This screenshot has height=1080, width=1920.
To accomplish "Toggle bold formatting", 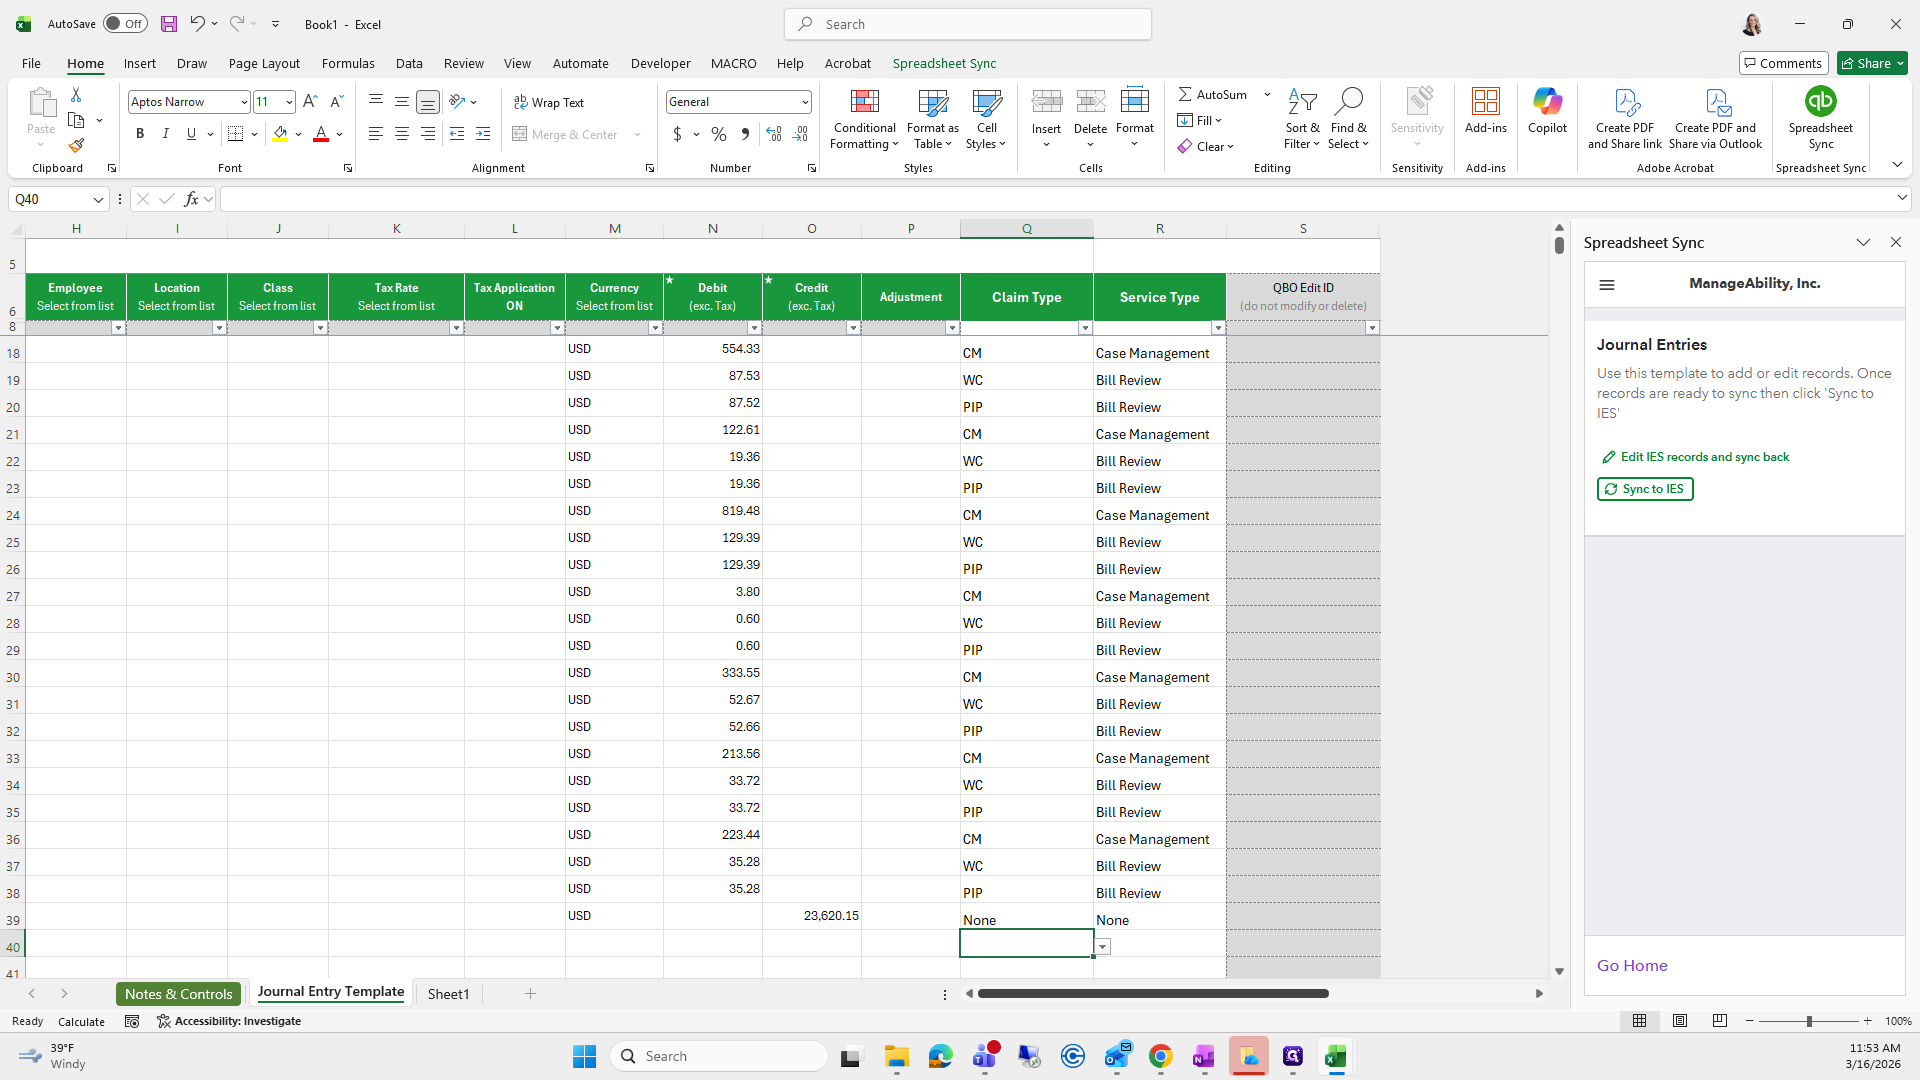I will tap(140, 134).
